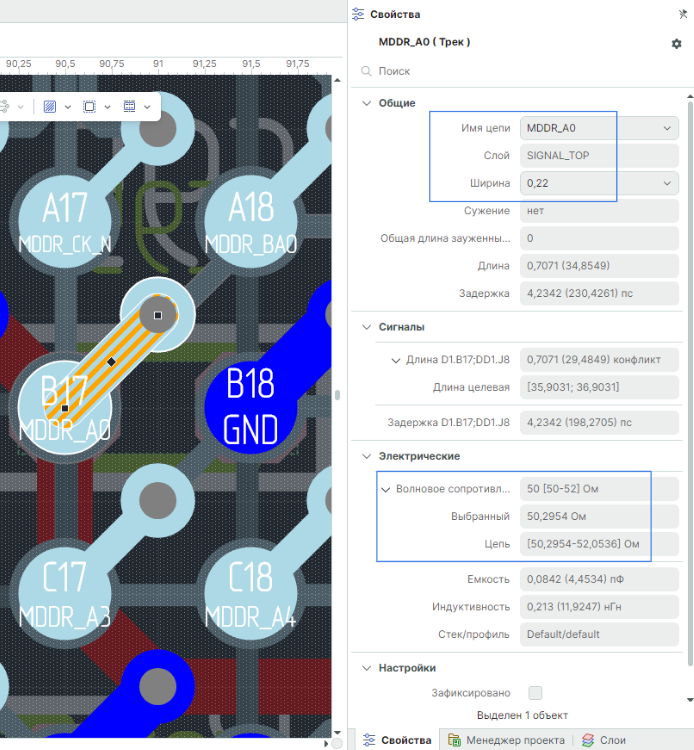Click the selected via's center square handle
The width and height of the screenshot is (694, 750).
click(x=158, y=315)
